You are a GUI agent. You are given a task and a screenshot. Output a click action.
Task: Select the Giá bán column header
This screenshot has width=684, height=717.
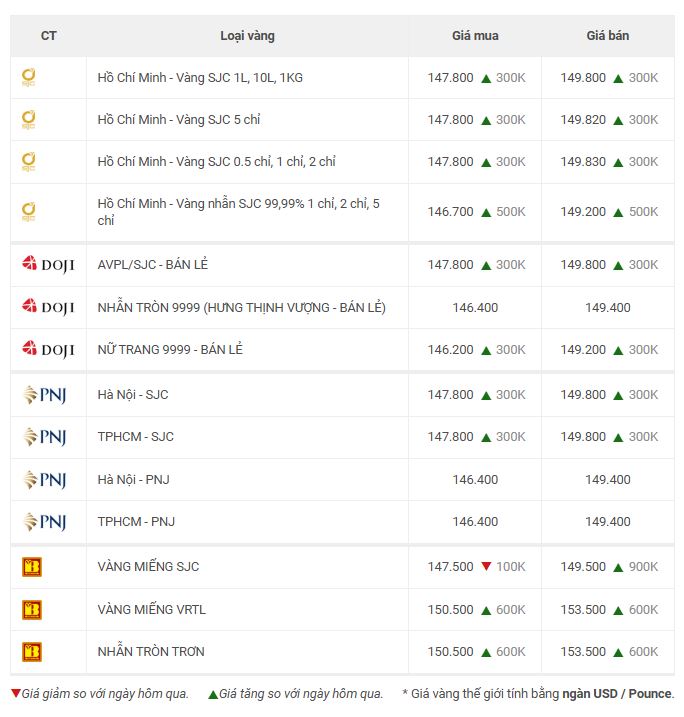[x=608, y=36]
